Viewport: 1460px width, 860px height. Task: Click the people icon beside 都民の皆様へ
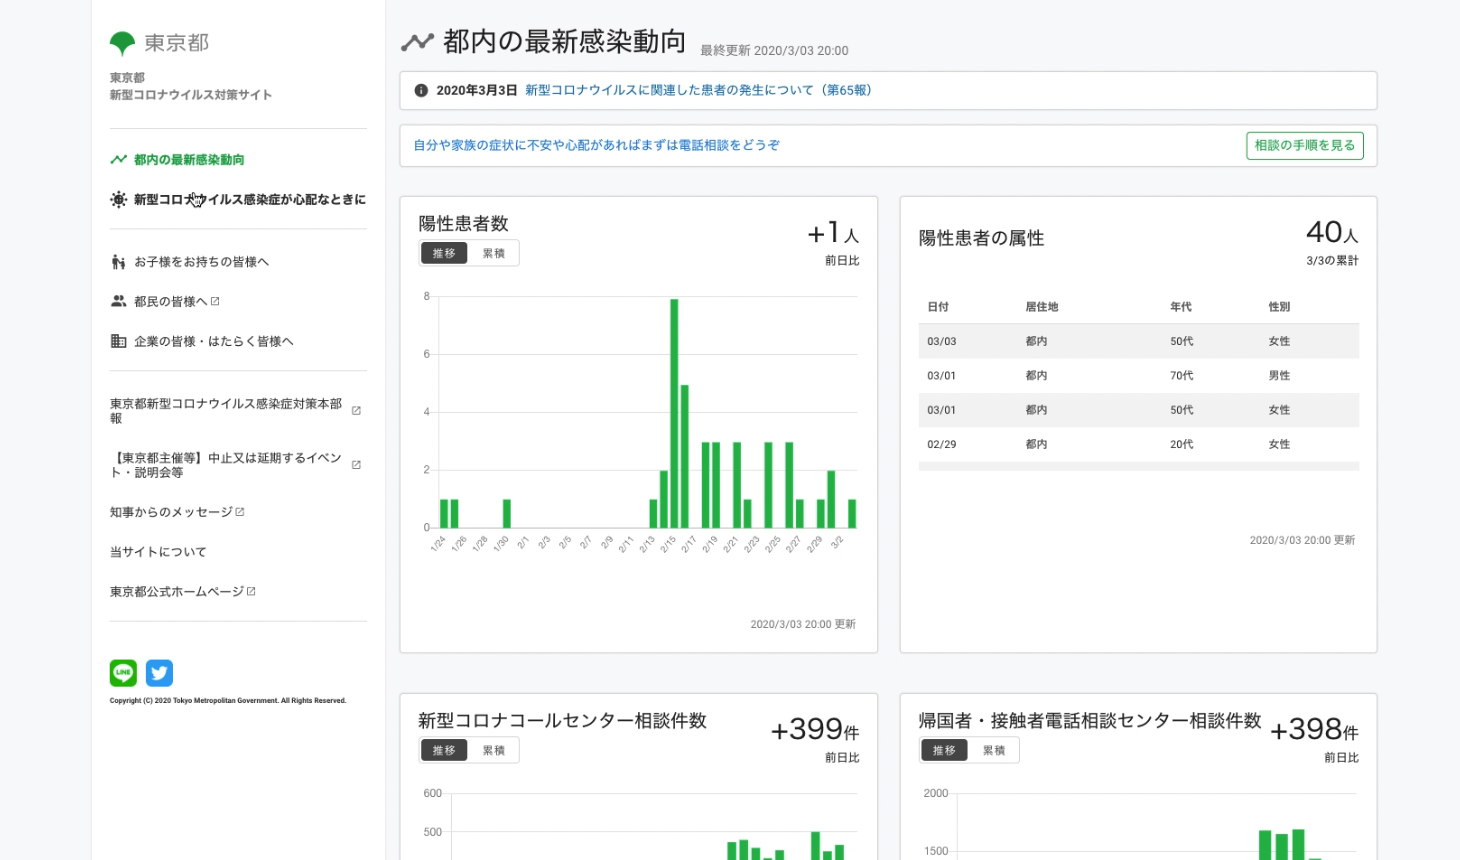click(118, 301)
